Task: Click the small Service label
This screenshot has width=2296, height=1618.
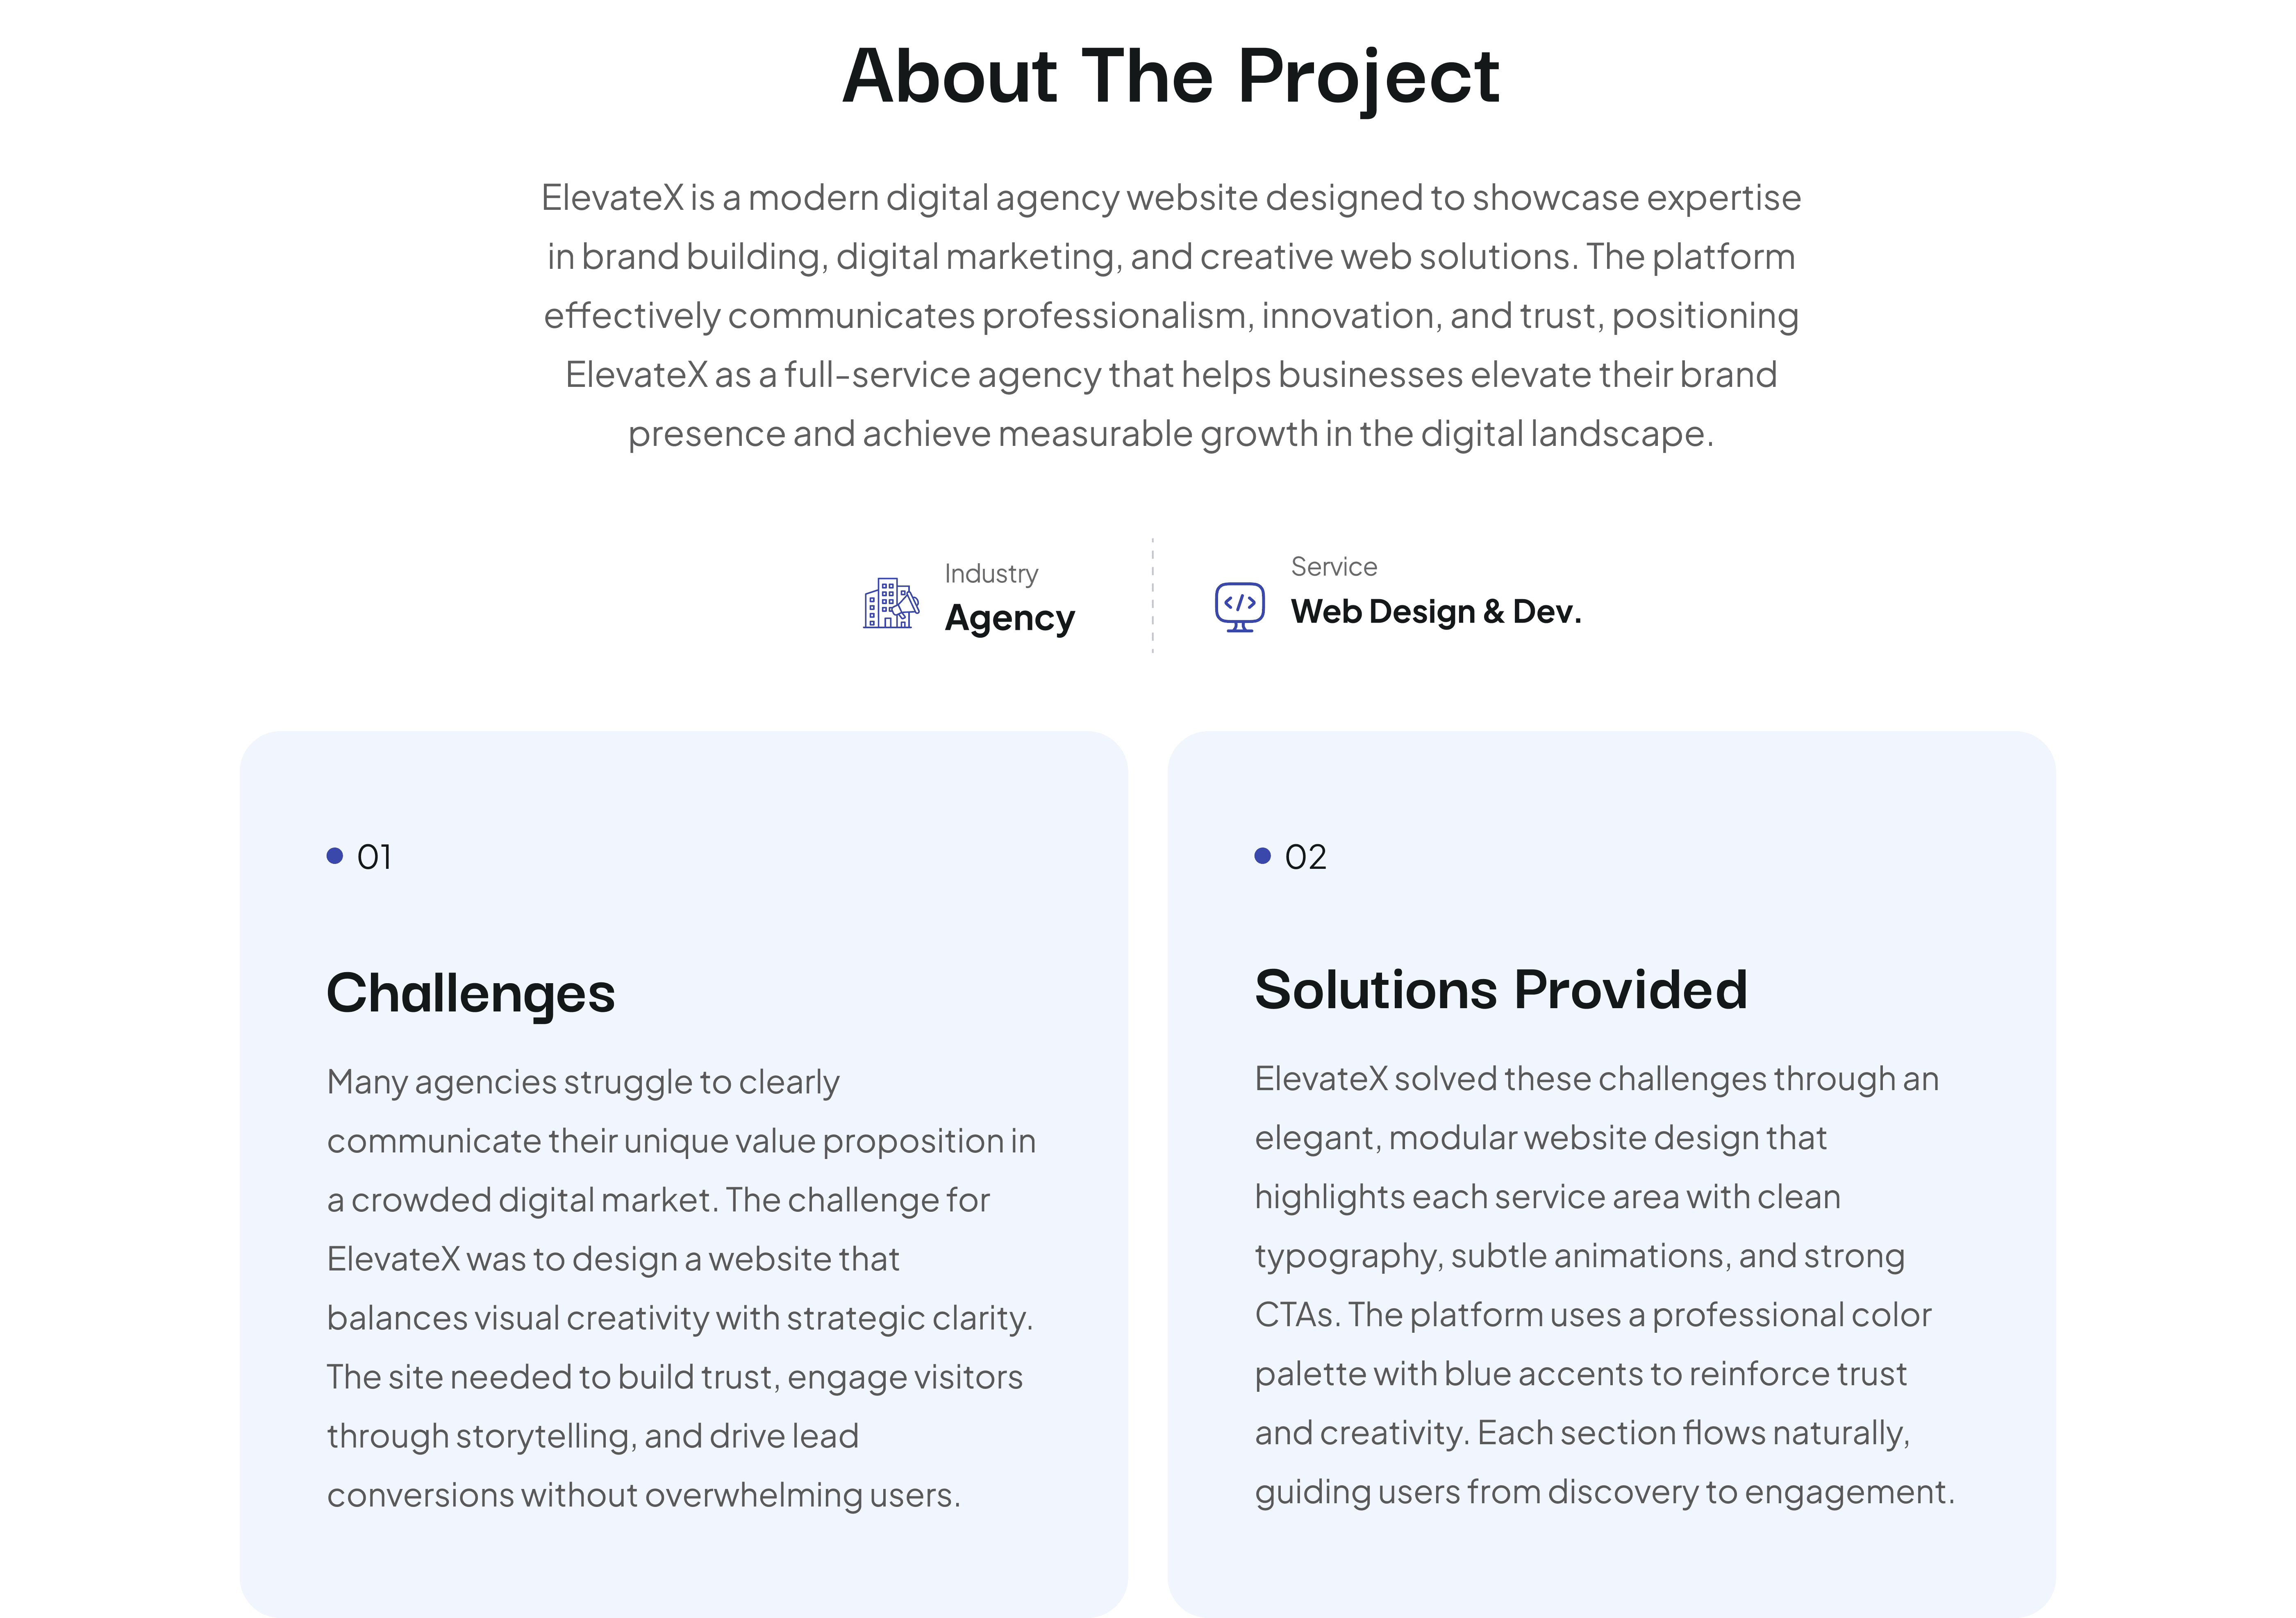Action: [x=1333, y=567]
